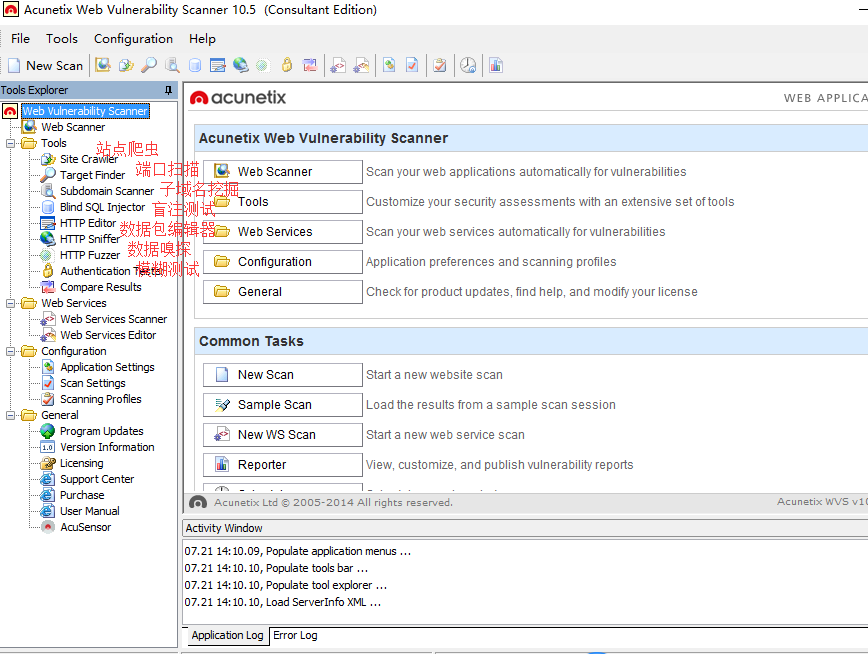This screenshot has height=654, width=868.
Task: Collapse the Configuration tree folder
Action: [10, 352]
